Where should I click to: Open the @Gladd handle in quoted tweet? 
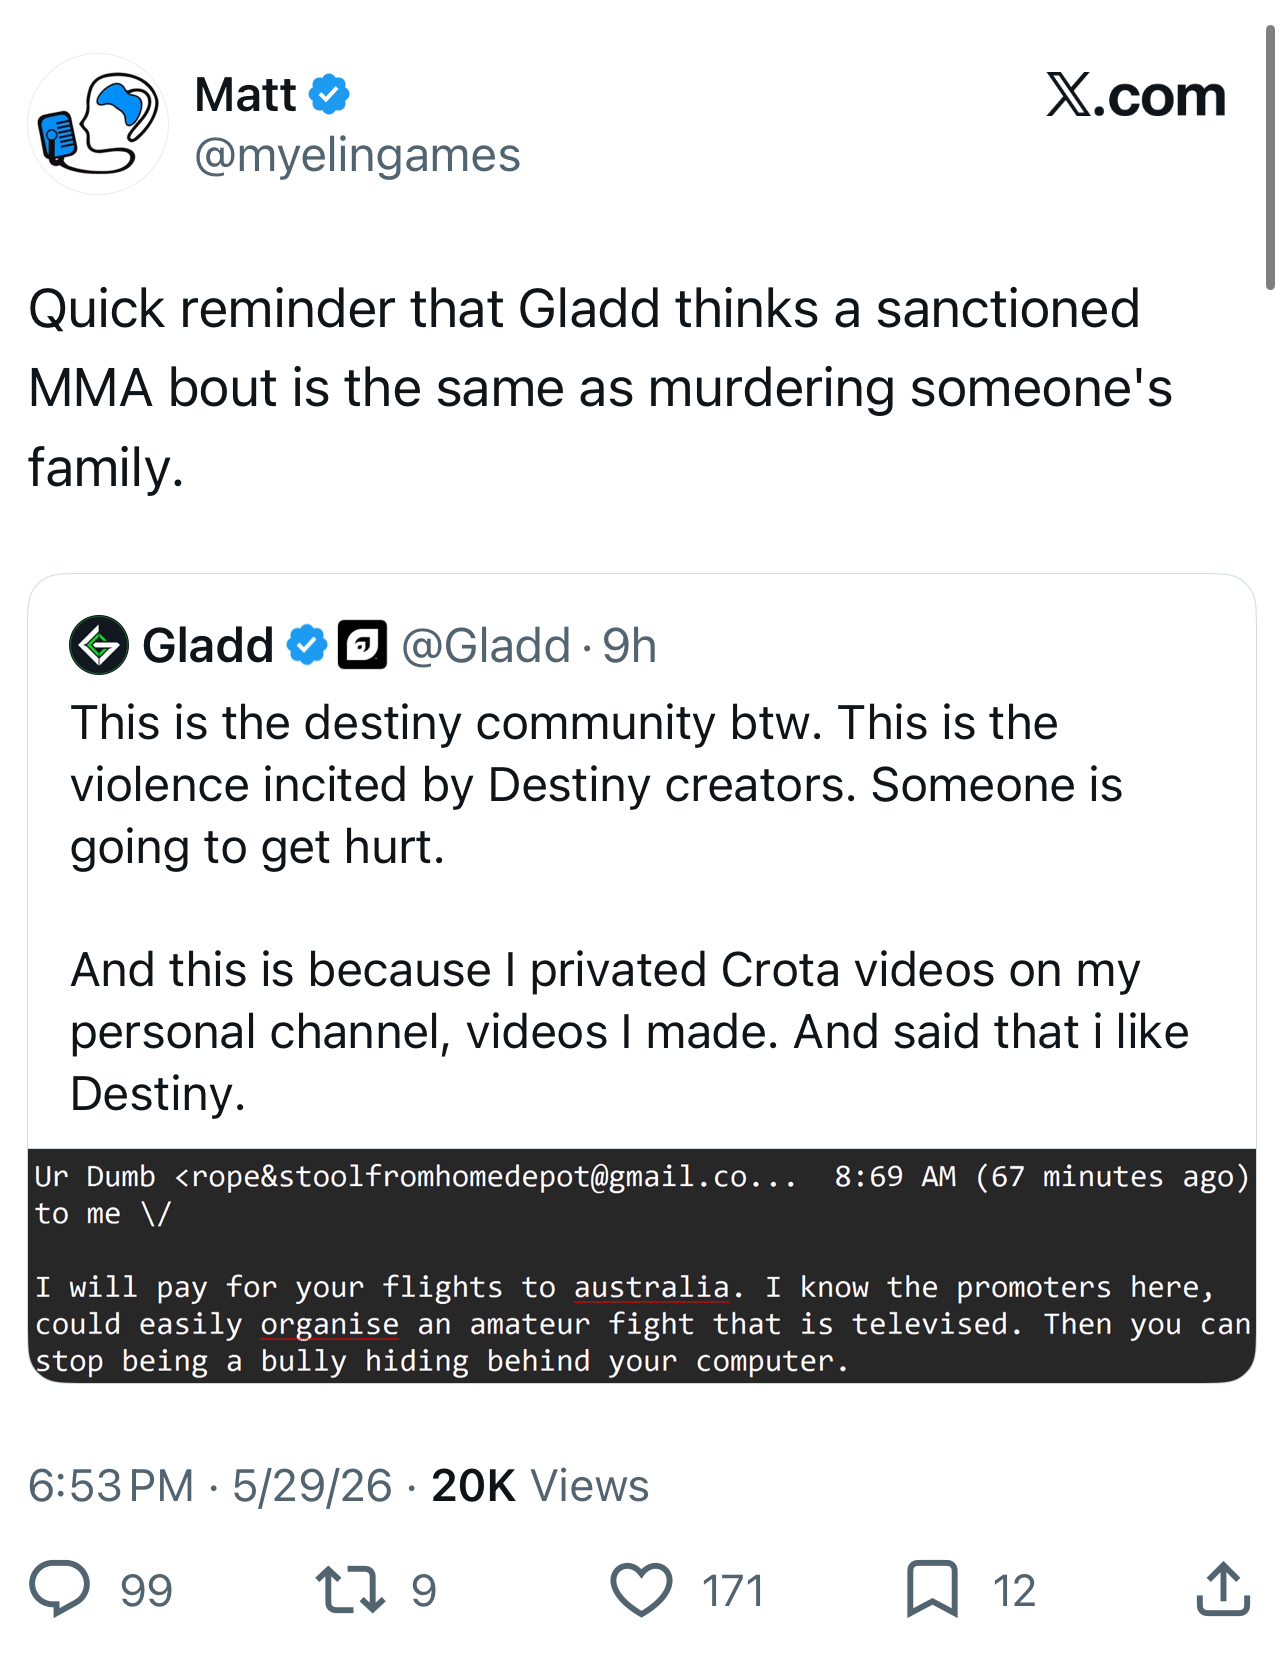coord(486,646)
